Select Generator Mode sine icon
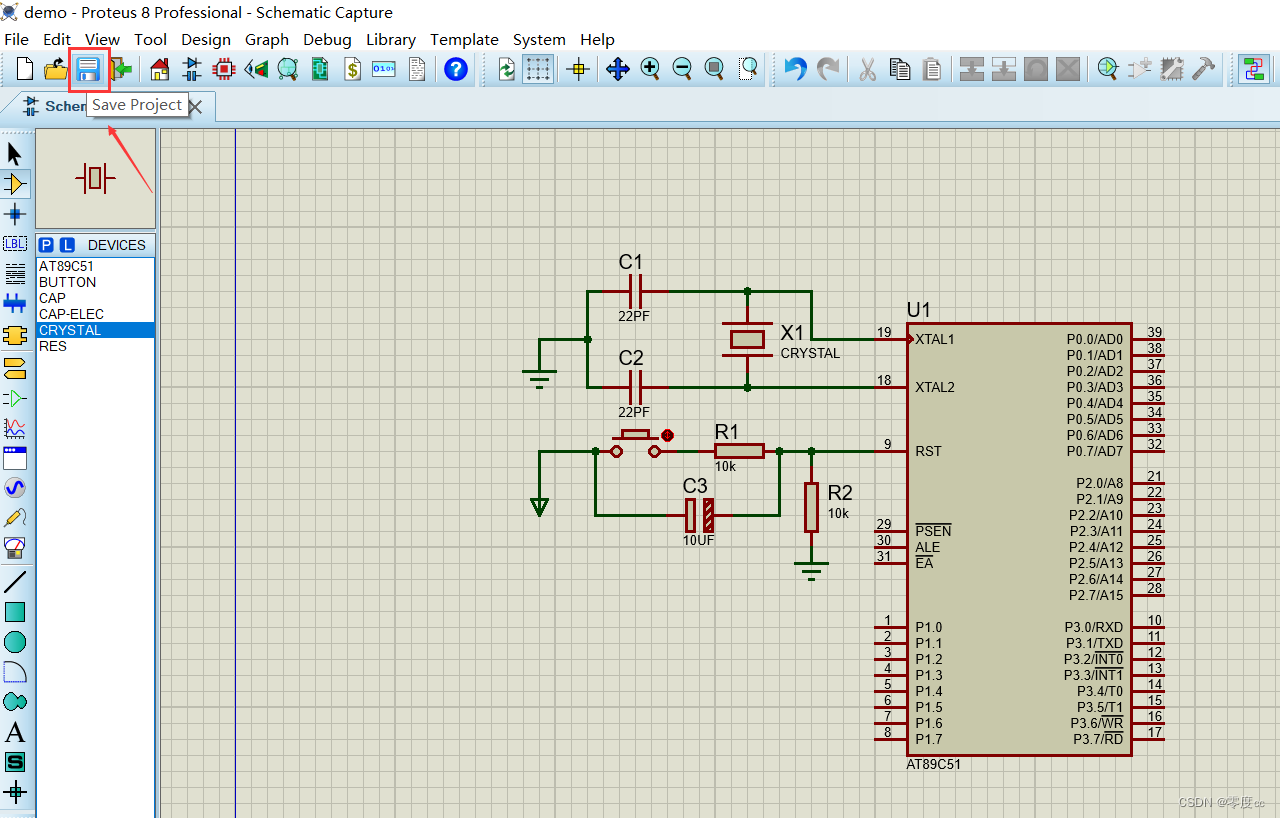 tap(15, 488)
